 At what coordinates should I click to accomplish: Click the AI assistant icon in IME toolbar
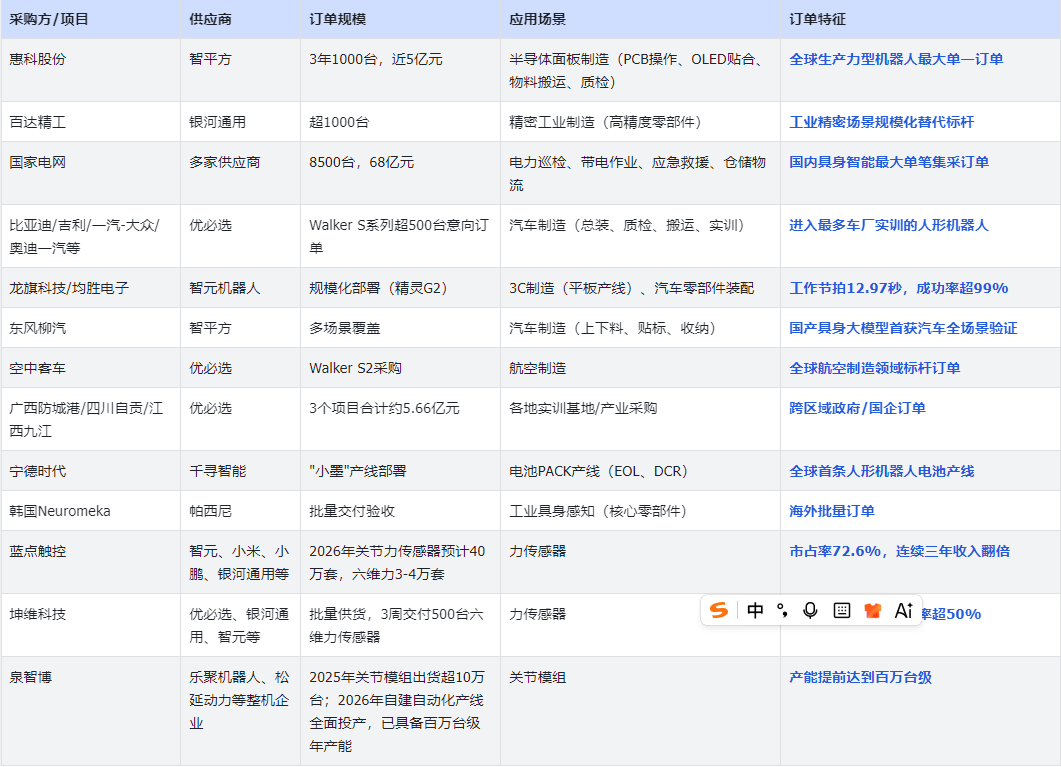904,610
